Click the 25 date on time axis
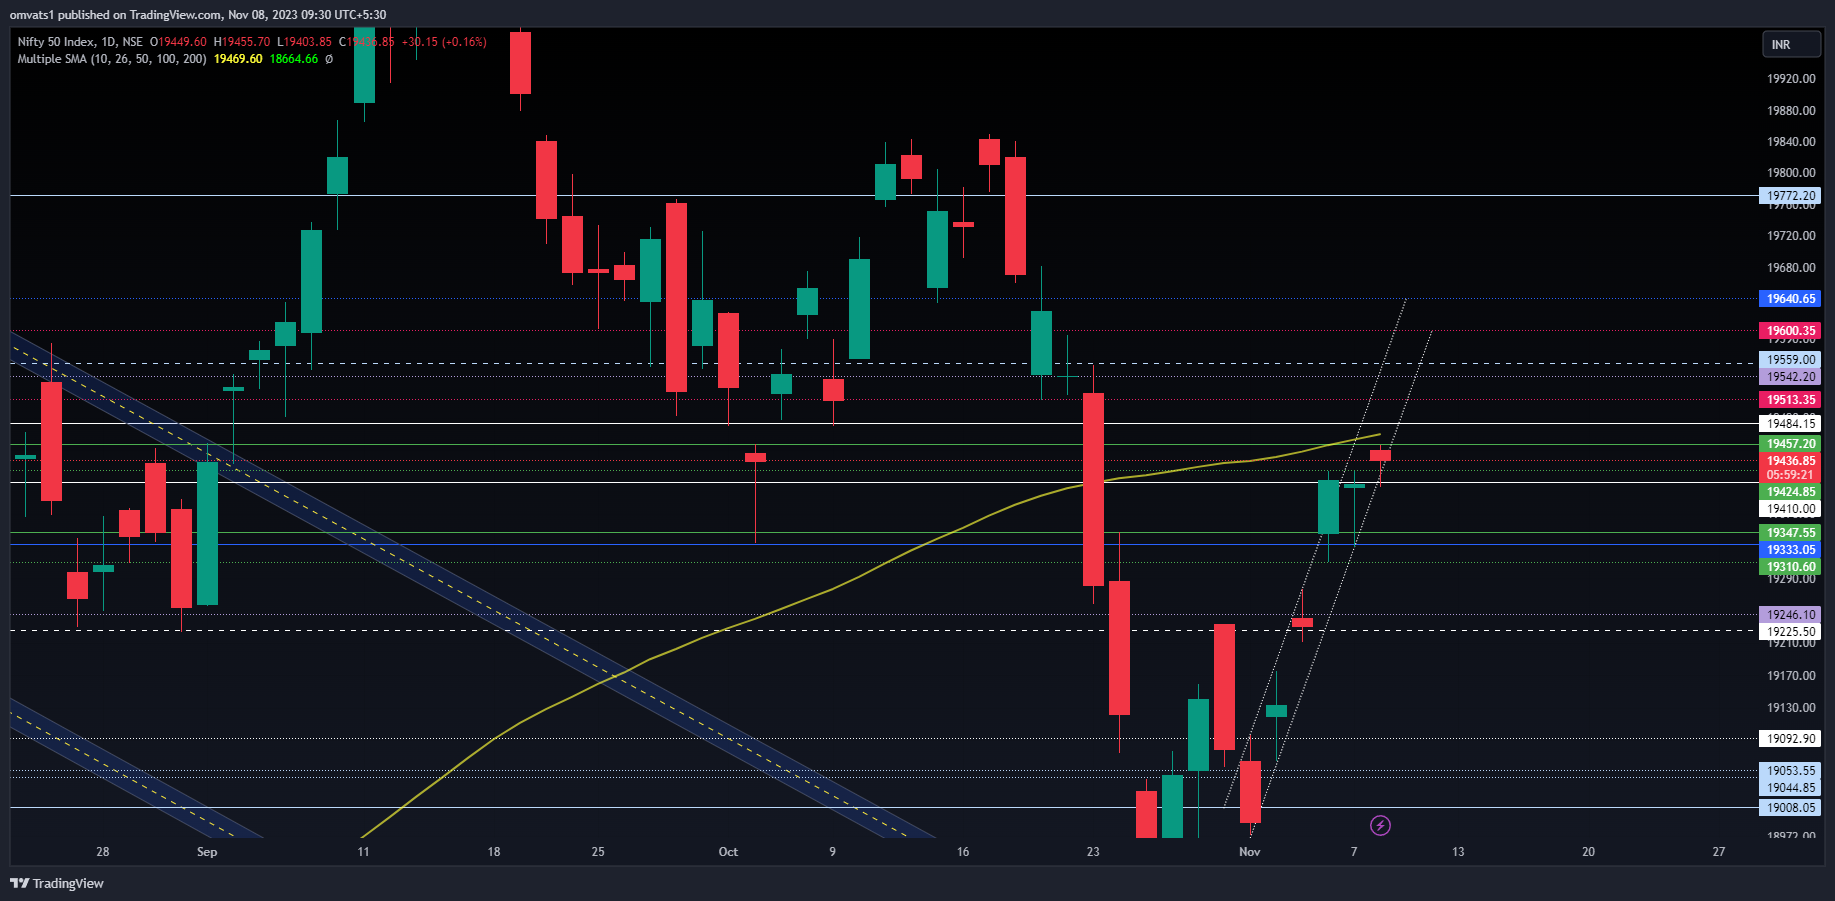1835x901 pixels. pos(598,852)
